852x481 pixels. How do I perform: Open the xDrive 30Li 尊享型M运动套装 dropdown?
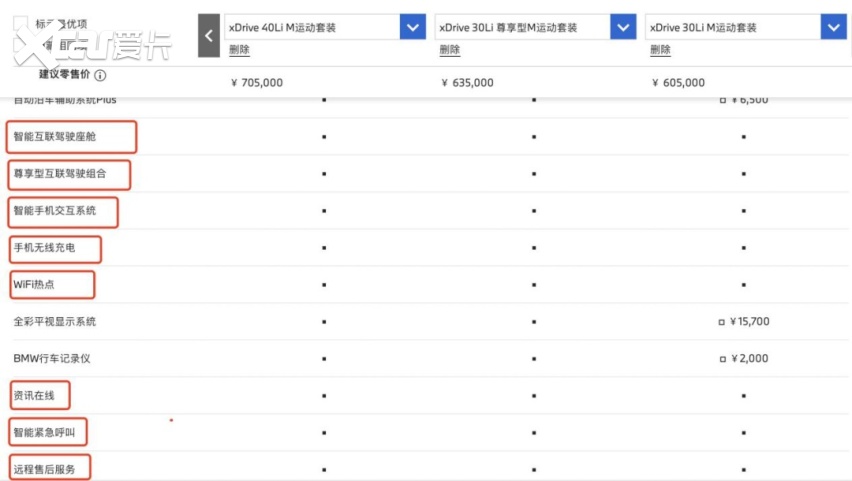(x=623, y=27)
